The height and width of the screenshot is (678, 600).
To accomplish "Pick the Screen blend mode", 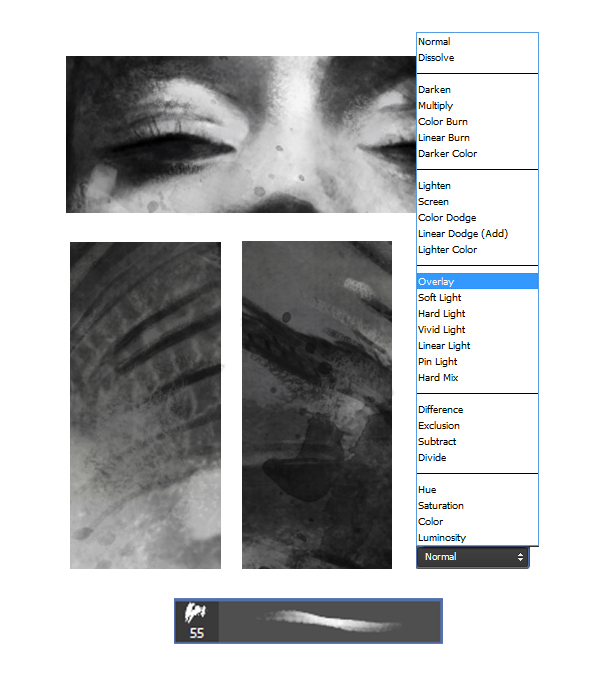I will coord(477,202).
